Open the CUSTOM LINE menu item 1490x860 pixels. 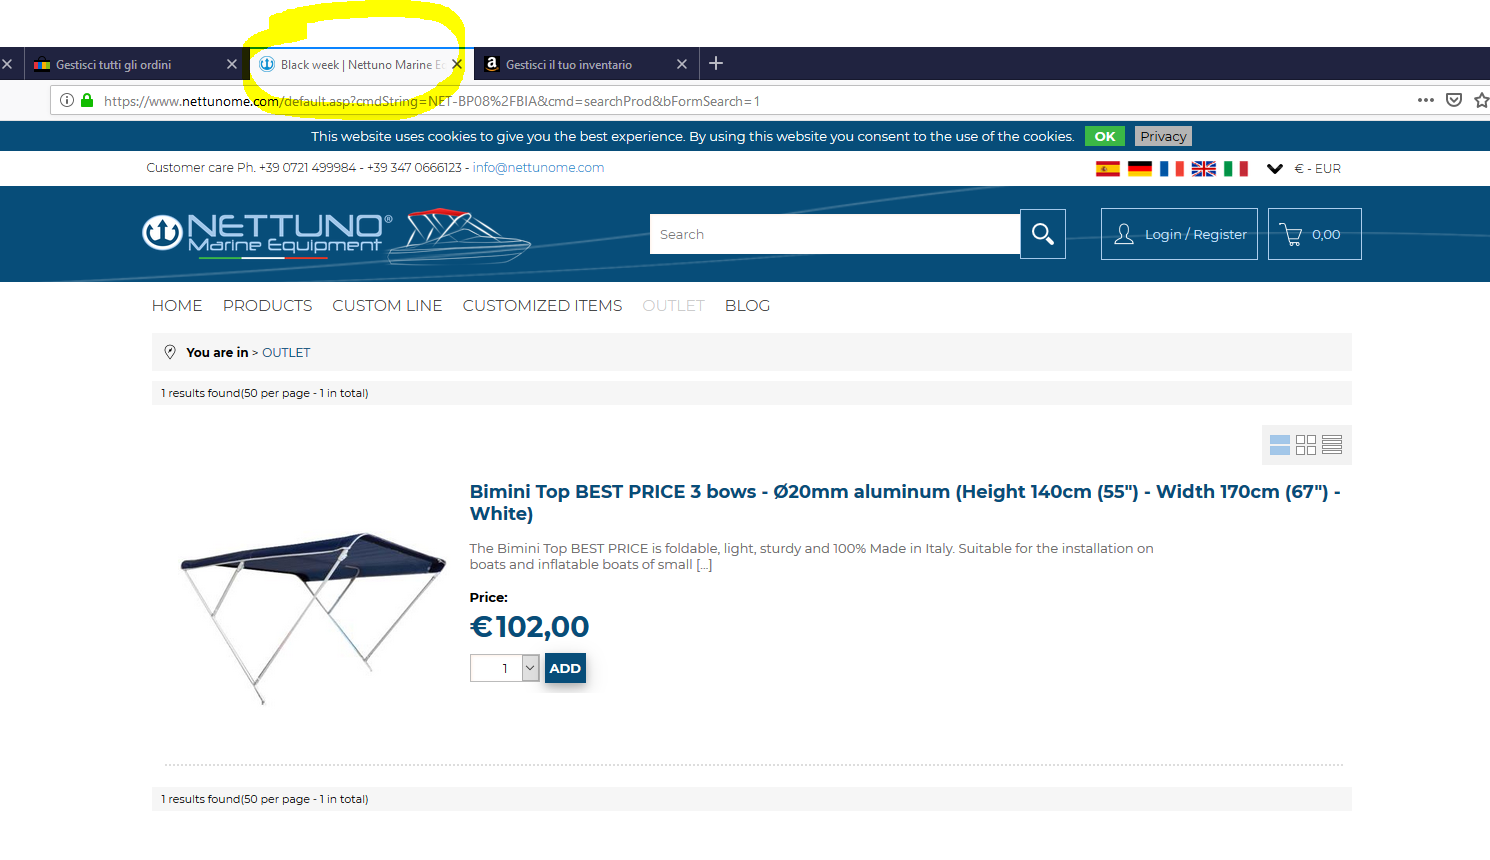[x=387, y=306]
